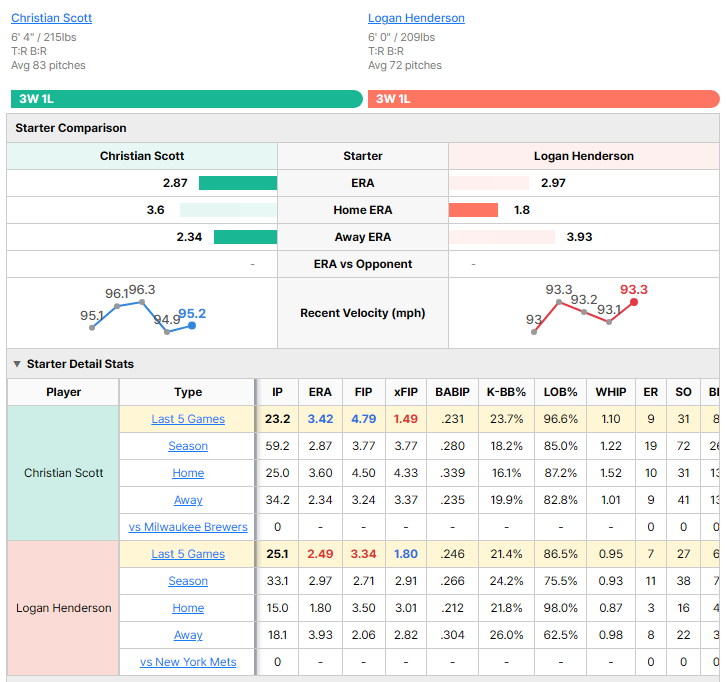Select the Player column header
The width and height of the screenshot is (726, 682).
coord(63,392)
